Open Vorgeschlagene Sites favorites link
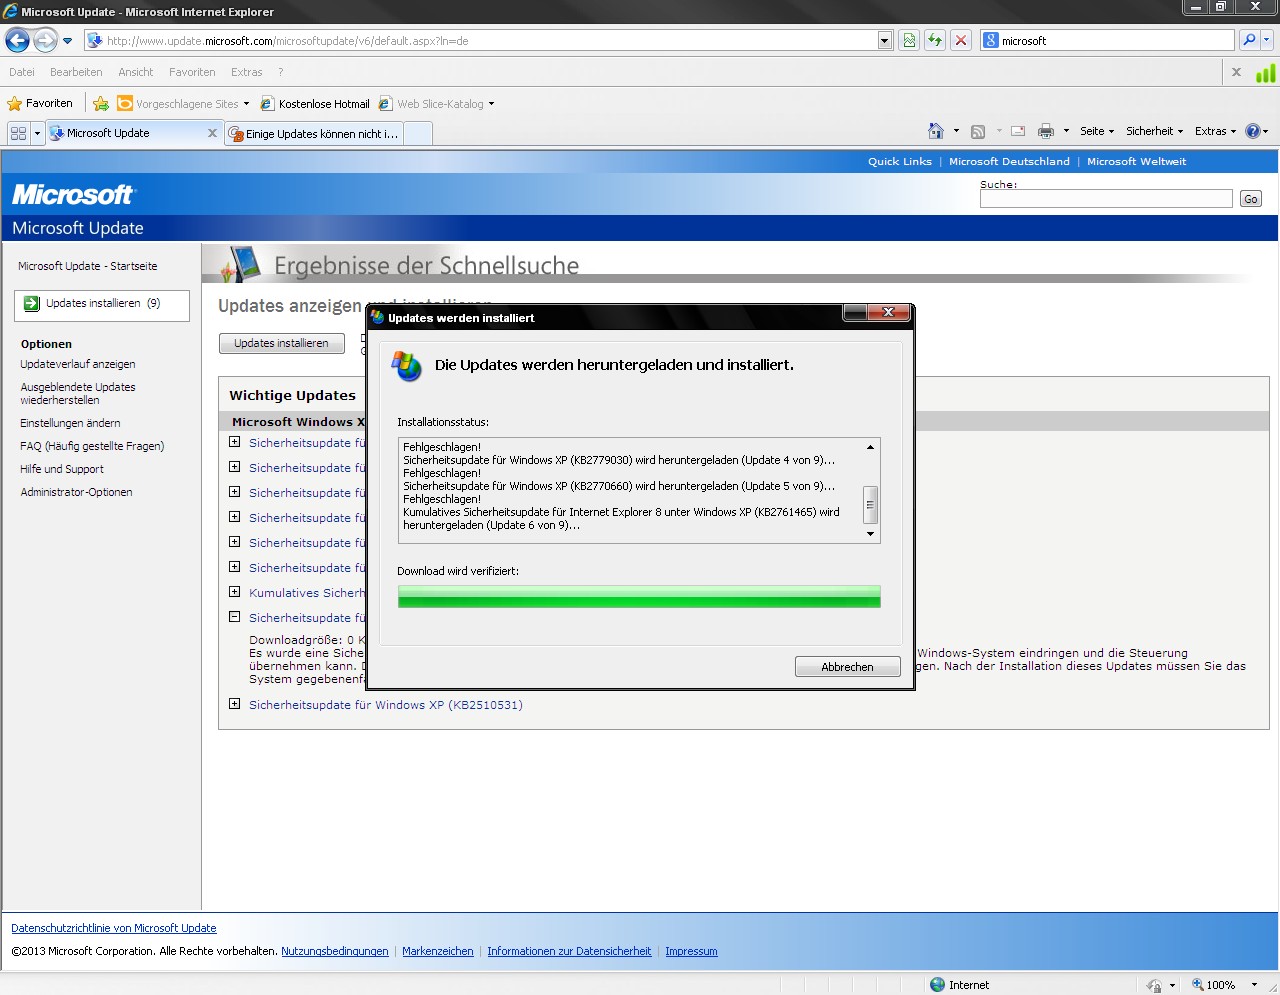 [183, 104]
